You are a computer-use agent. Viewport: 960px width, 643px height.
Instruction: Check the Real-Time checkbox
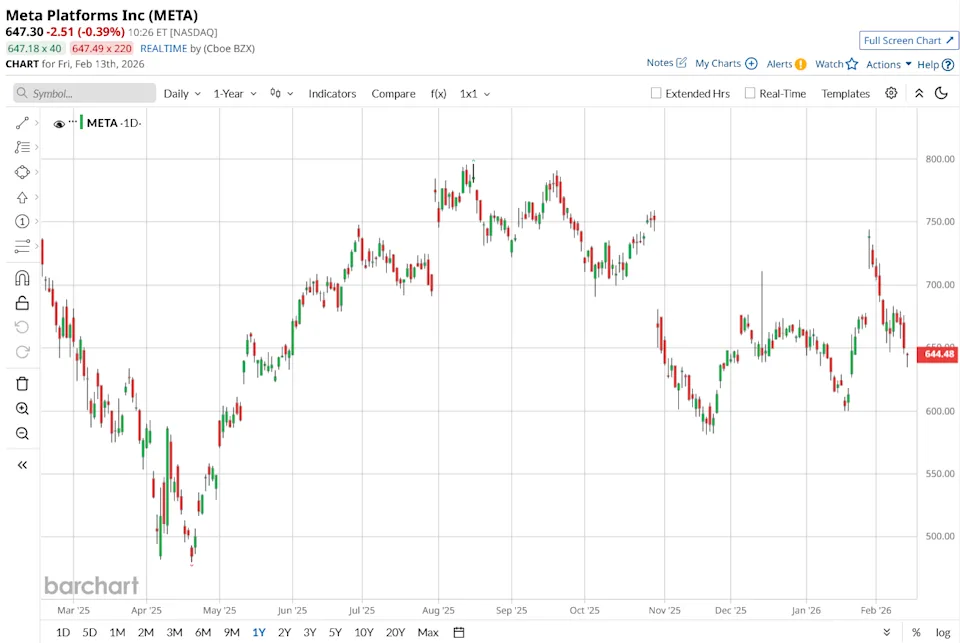click(750, 93)
